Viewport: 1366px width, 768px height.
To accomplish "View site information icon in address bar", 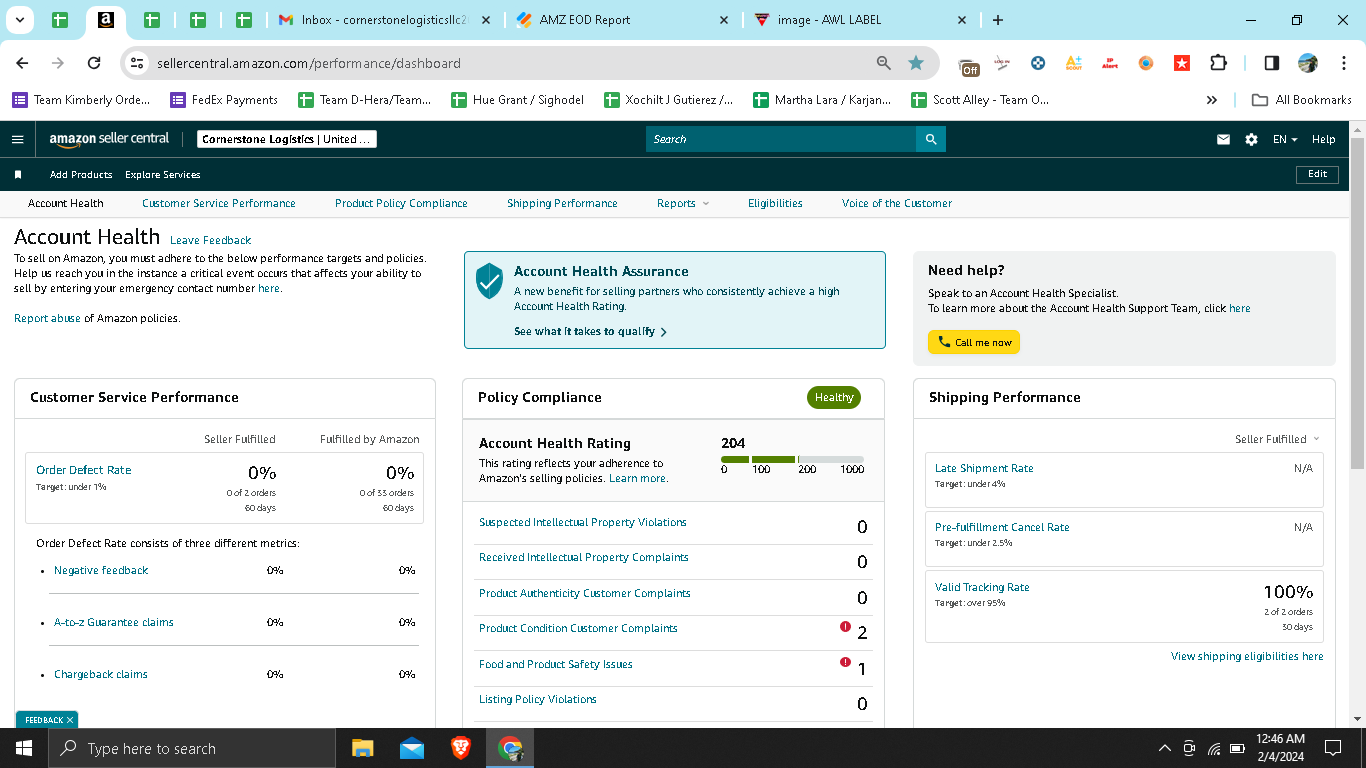I will [138, 63].
